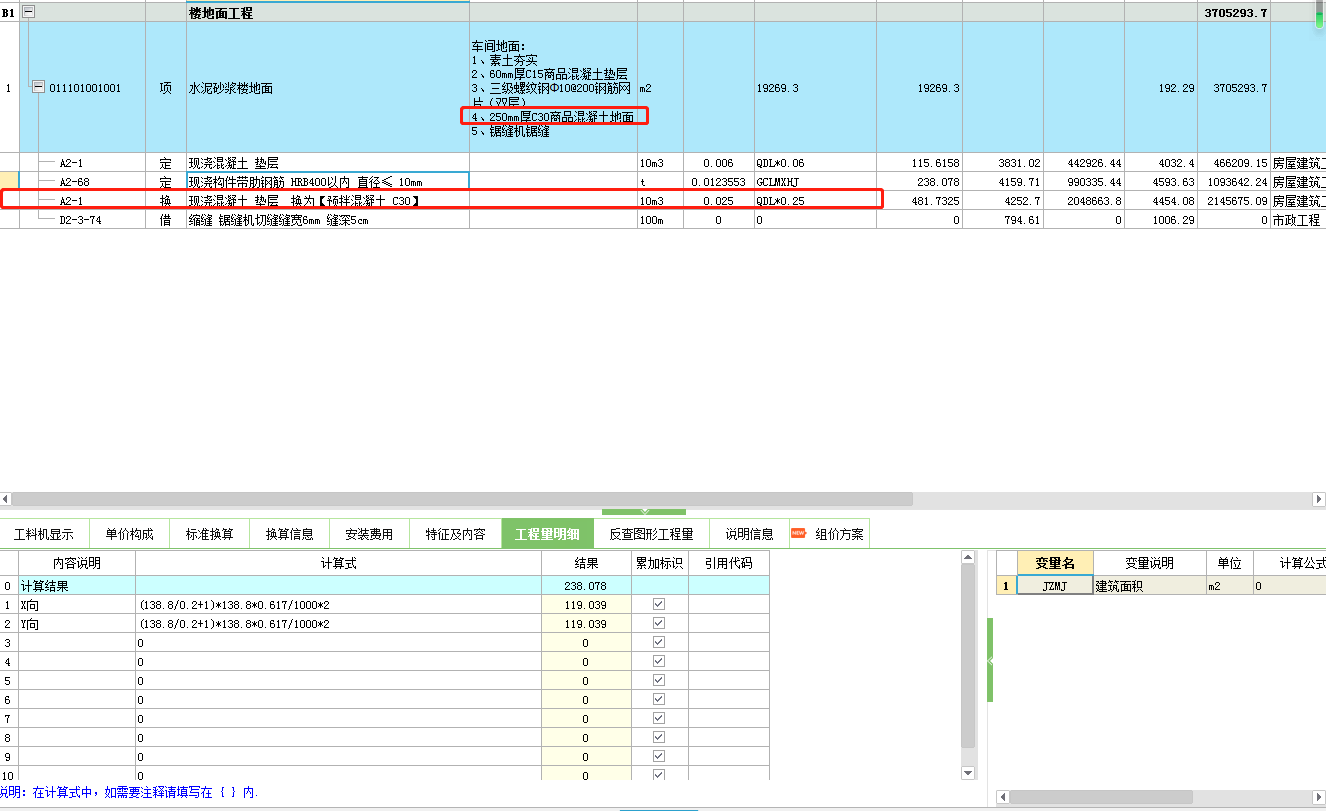The width and height of the screenshot is (1326, 811).
Task: Click the 0.0123553 content cell
Action: (718, 182)
